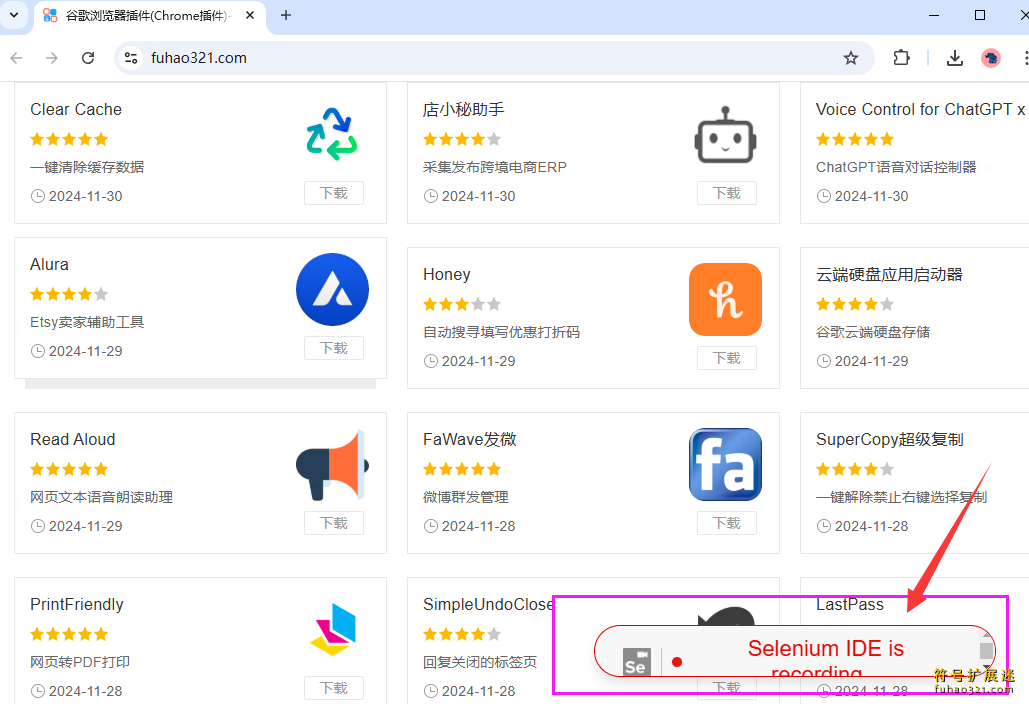The image size is (1029, 704).
Task: Select the 谷歌浏览器插件 tab
Action: (x=150, y=16)
